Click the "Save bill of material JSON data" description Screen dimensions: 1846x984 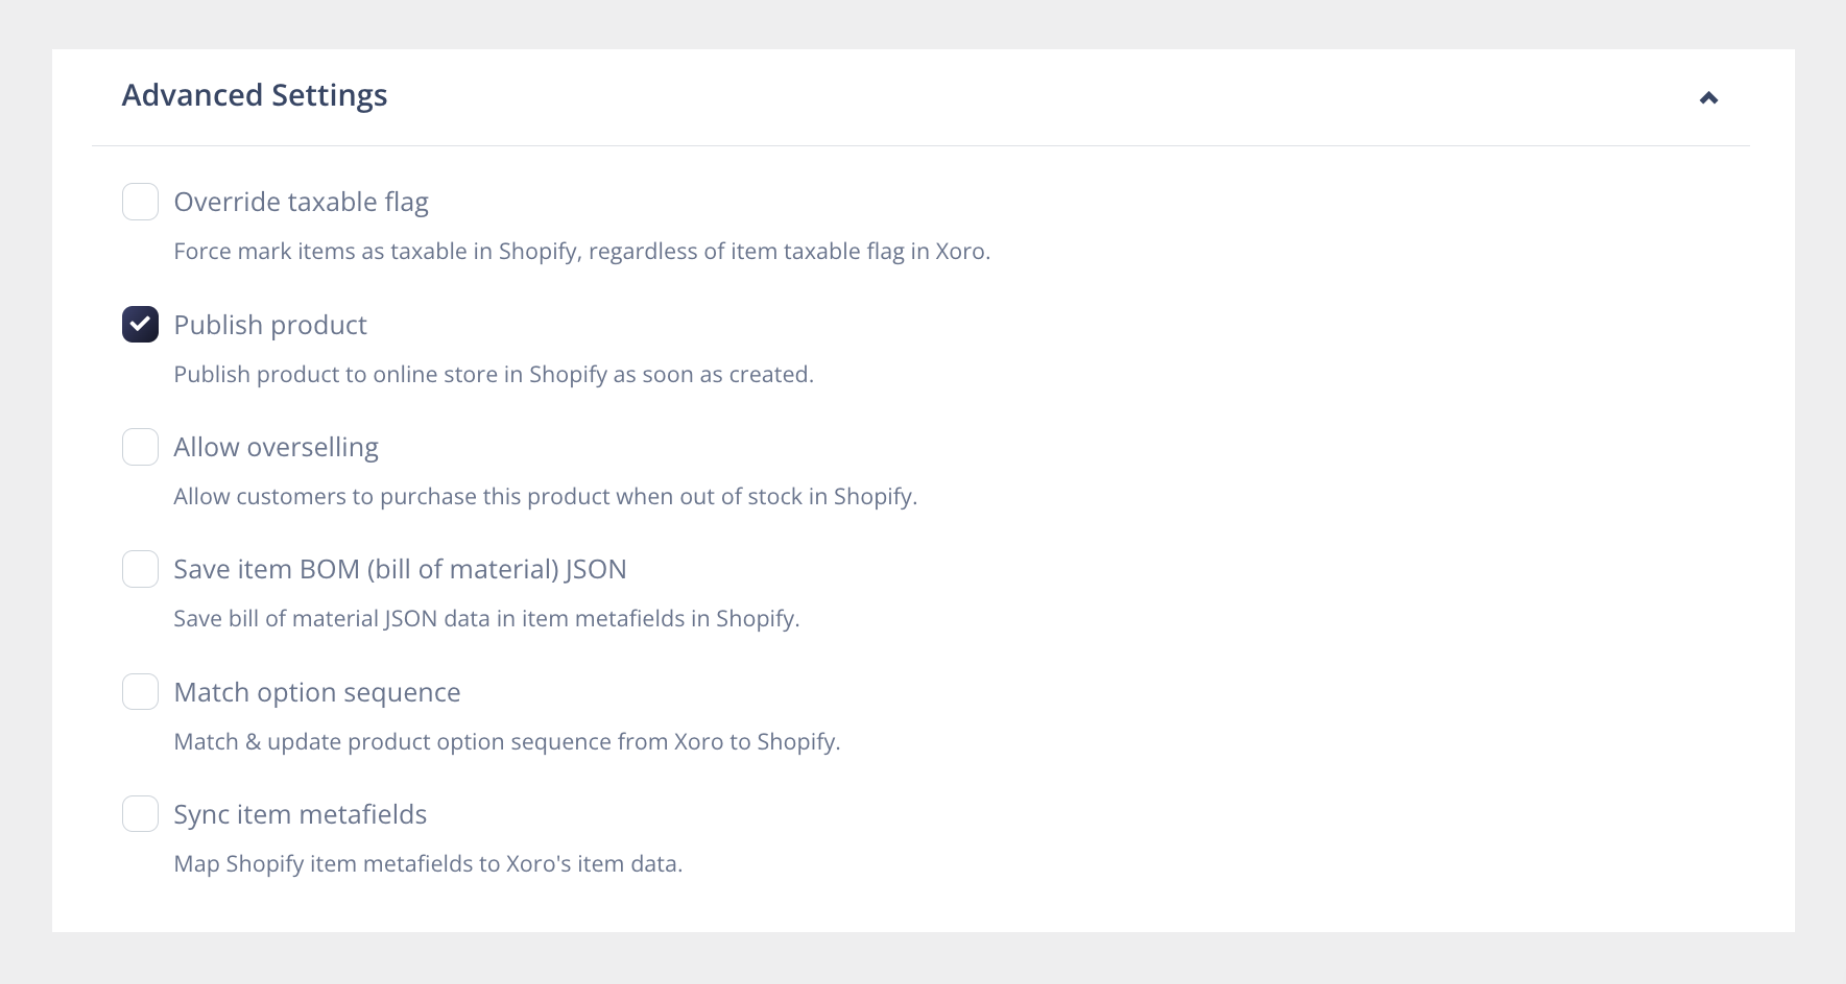pyautogui.click(x=486, y=619)
